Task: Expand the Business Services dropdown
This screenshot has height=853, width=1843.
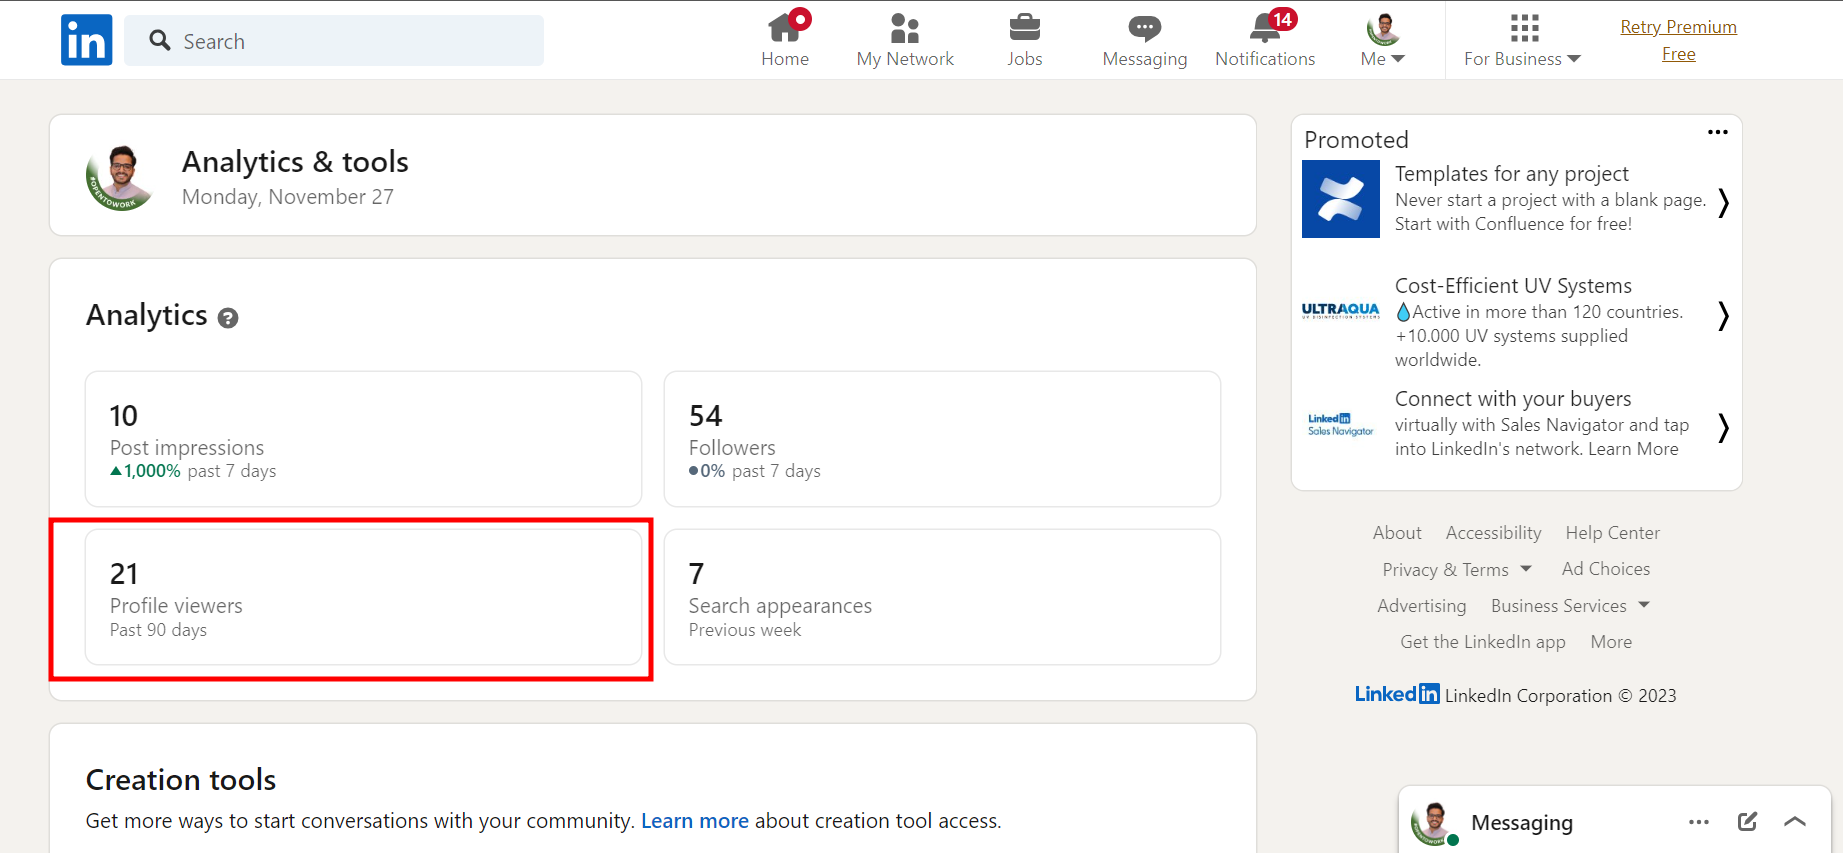Action: [1643, 604]
